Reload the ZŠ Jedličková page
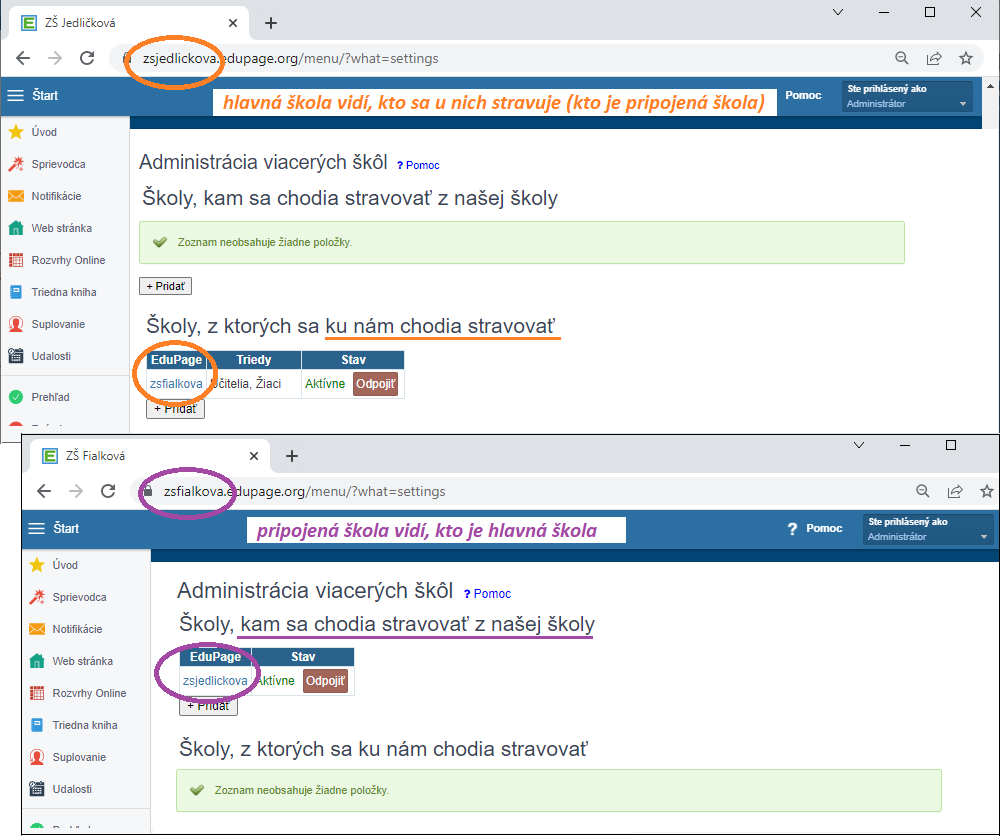The image size is (1000, 836). pyautogui.click(x=87, y=58)
